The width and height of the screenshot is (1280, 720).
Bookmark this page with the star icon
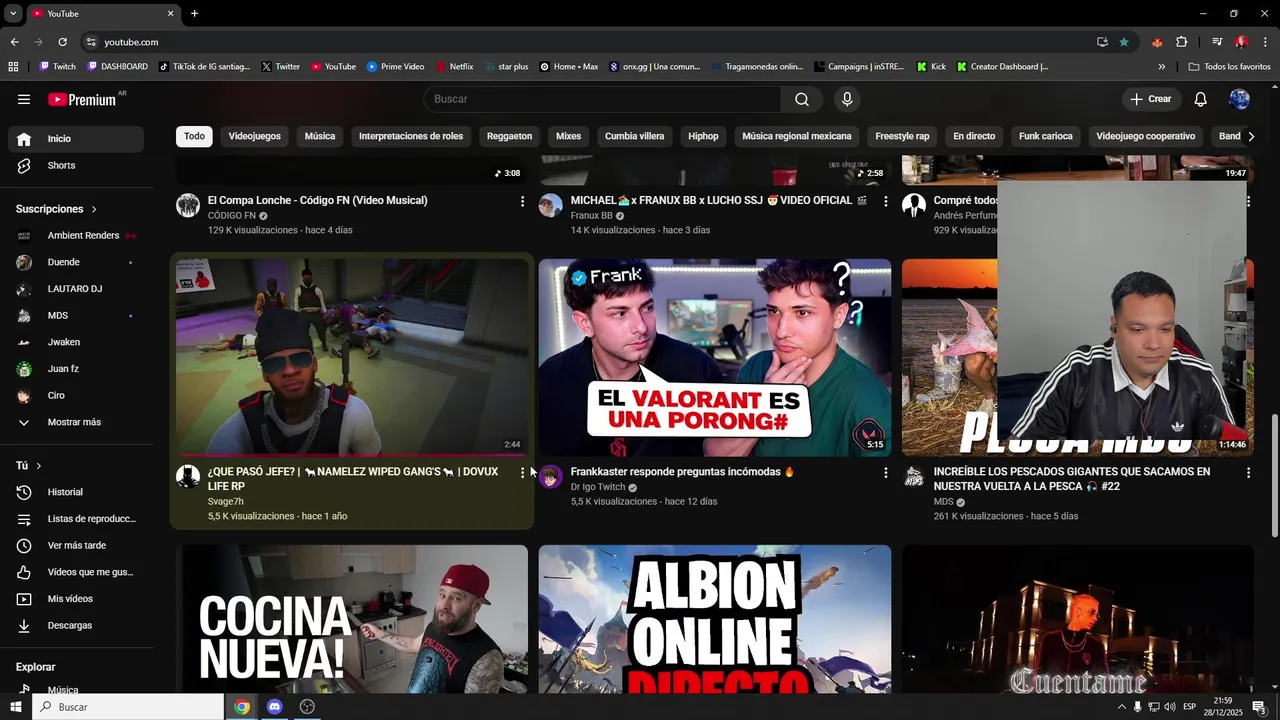point(1124,42)
